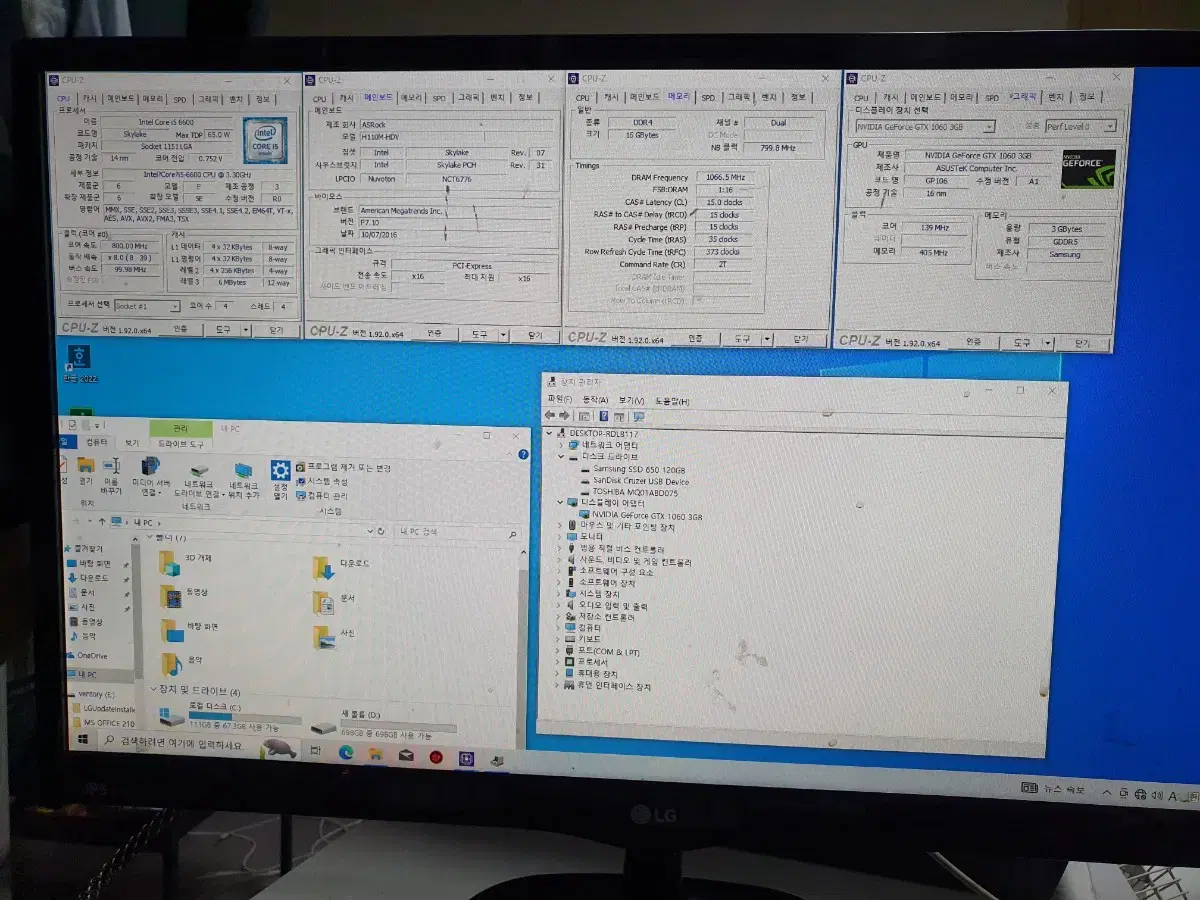The image size is (1200, 900).
Task: Click the 내 PC 검색 search field
Action: (456, 533)
